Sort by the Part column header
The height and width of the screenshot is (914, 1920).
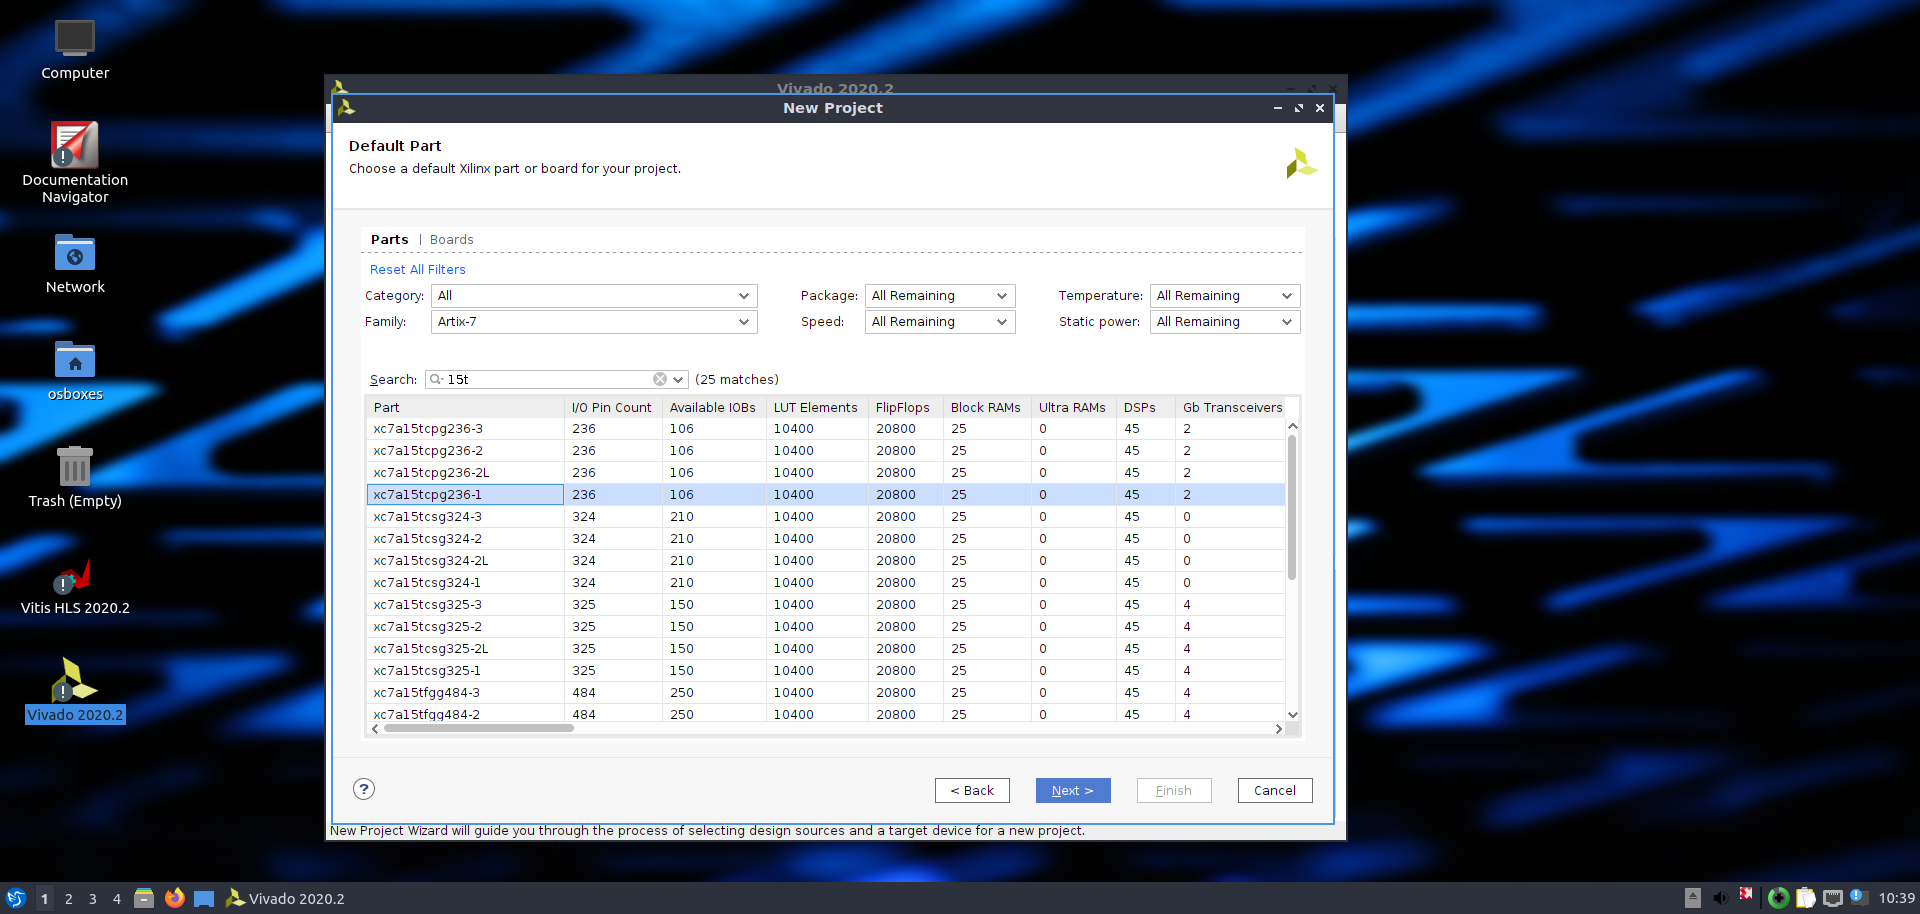coord(465,407)
